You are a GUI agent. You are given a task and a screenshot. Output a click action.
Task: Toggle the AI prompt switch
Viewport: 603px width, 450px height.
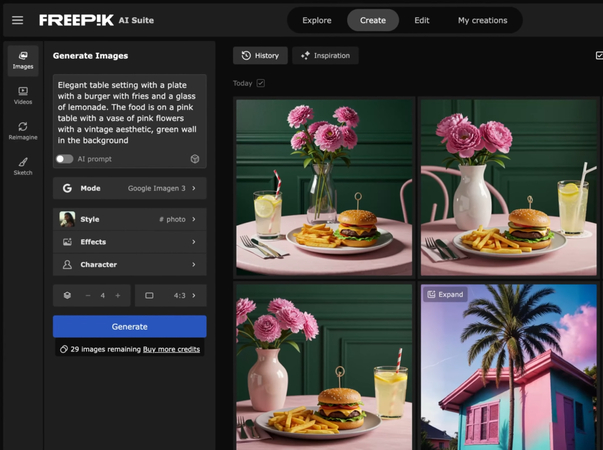(x=65, y=159)
